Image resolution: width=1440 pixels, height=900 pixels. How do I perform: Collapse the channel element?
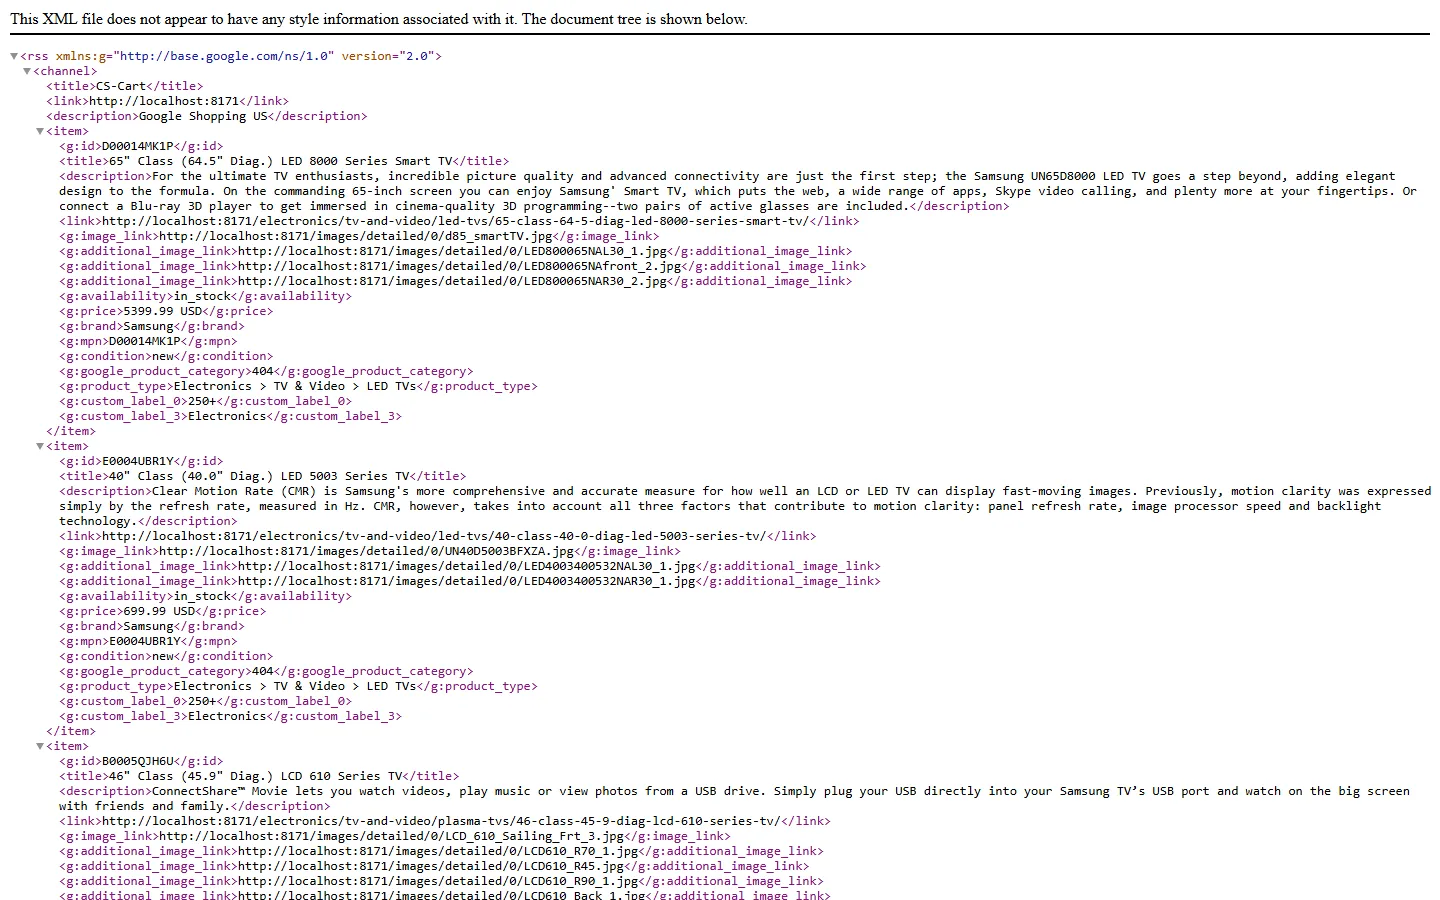pos(27,72)
